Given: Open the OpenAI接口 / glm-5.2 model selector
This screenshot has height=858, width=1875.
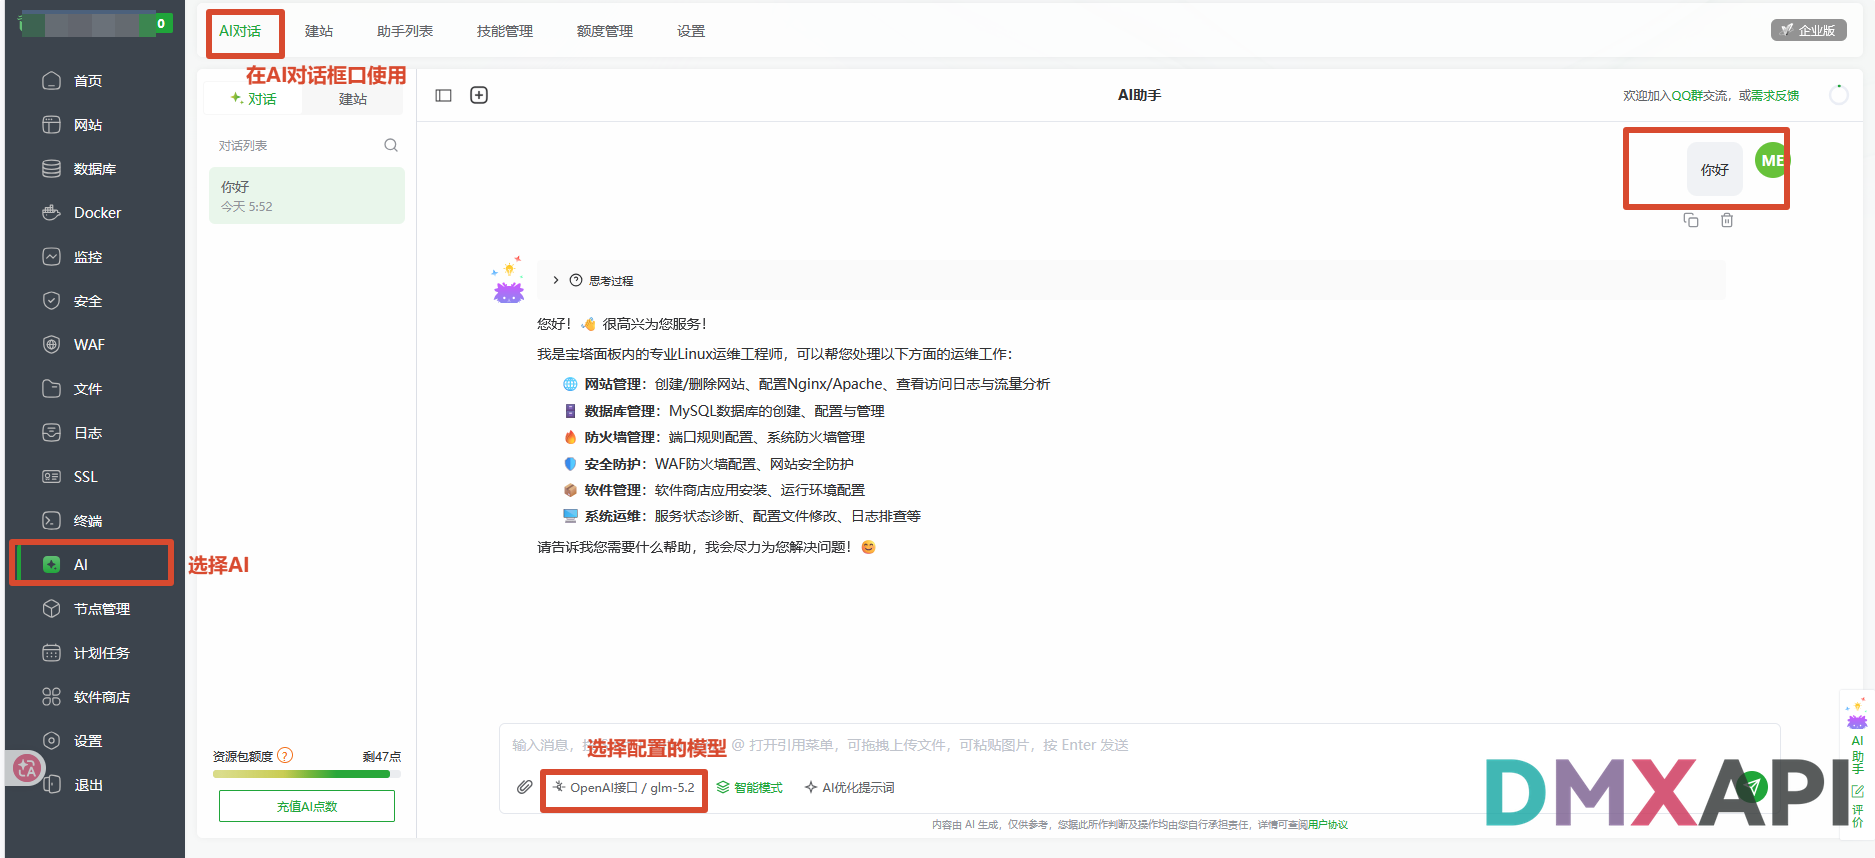Looking at the screenshot, I should coord(624,788).
